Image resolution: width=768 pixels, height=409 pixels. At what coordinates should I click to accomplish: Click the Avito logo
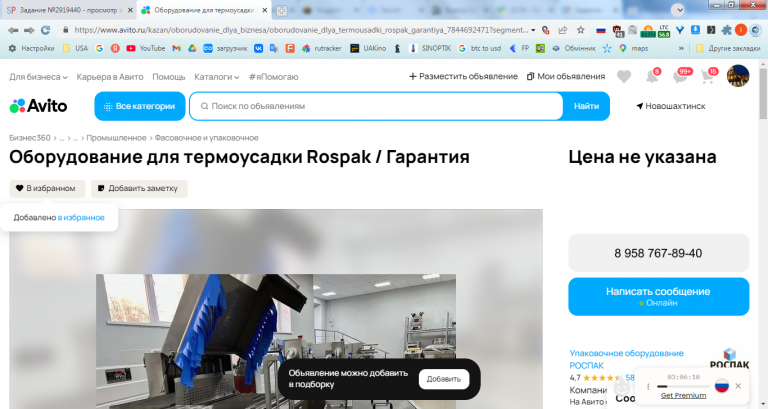tap(38, 106)
